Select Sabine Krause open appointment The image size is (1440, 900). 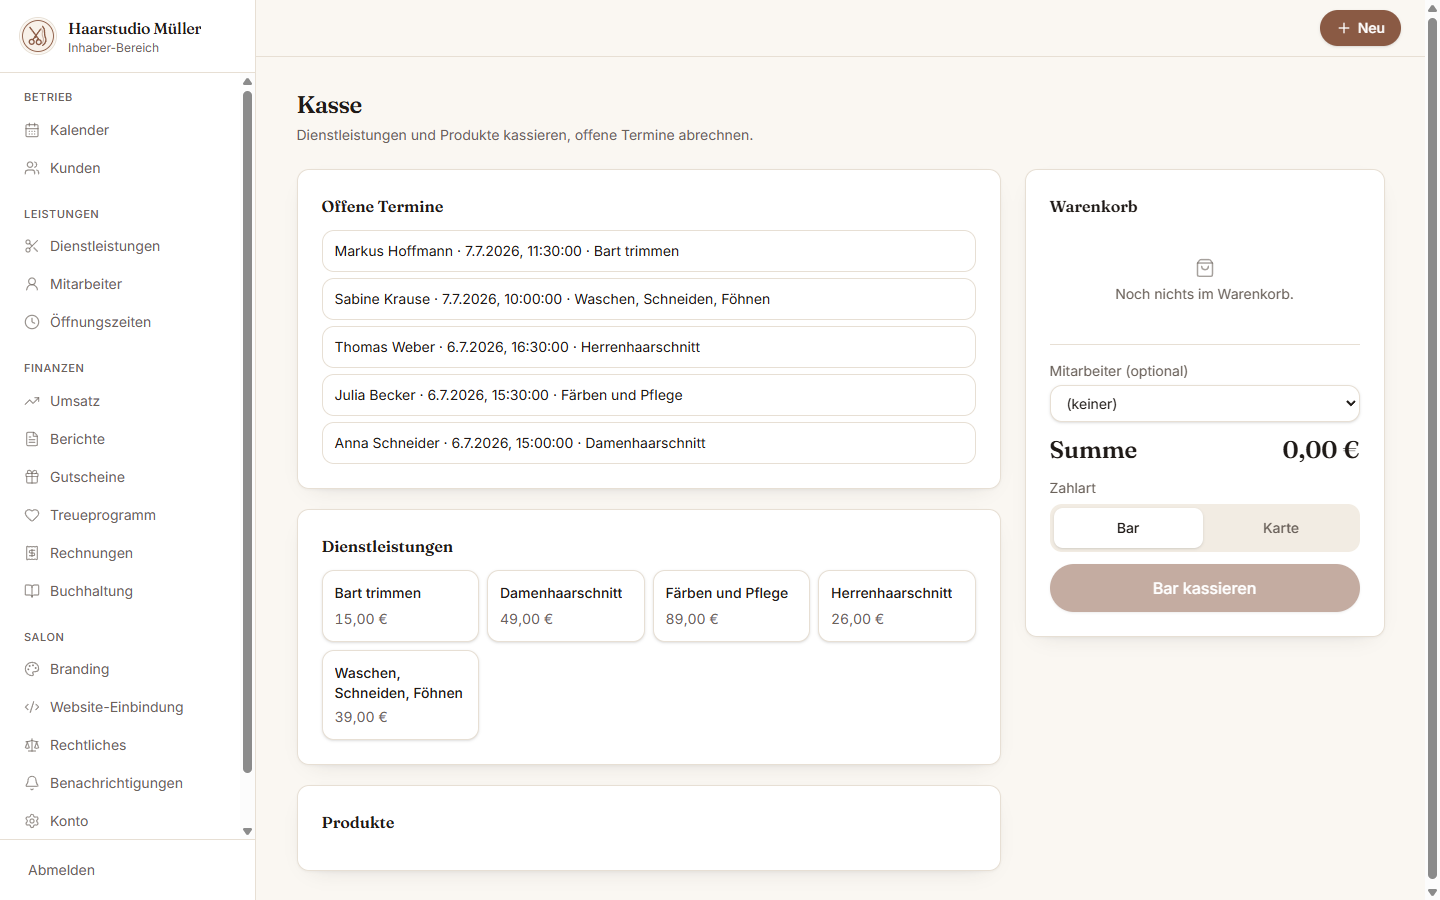pos(649,299)
